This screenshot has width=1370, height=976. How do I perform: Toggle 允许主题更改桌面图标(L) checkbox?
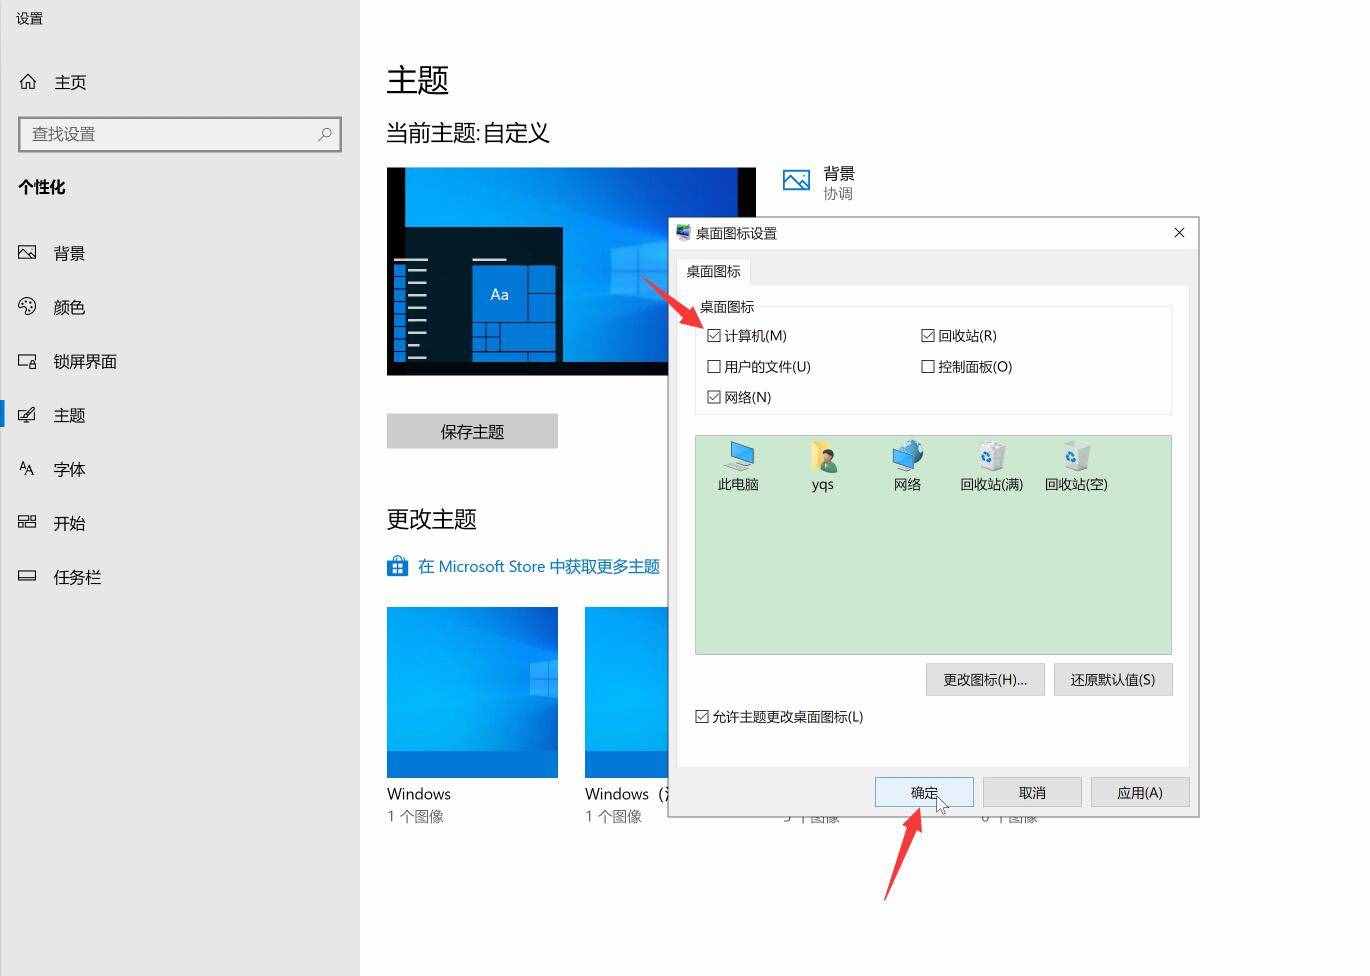click(x=702, y=717)
